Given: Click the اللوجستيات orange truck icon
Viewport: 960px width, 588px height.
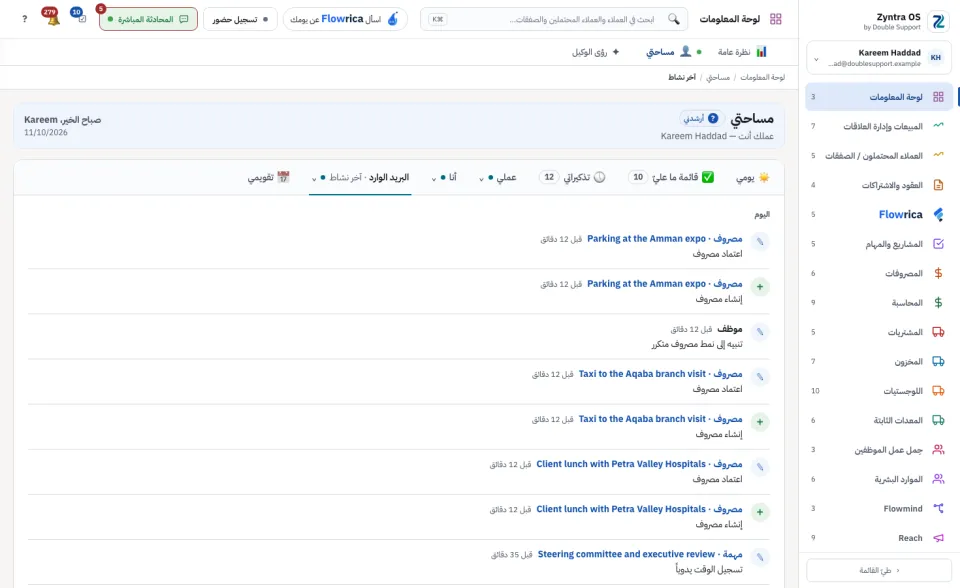Looking at the screenshot, I should [x=938, y=390].
